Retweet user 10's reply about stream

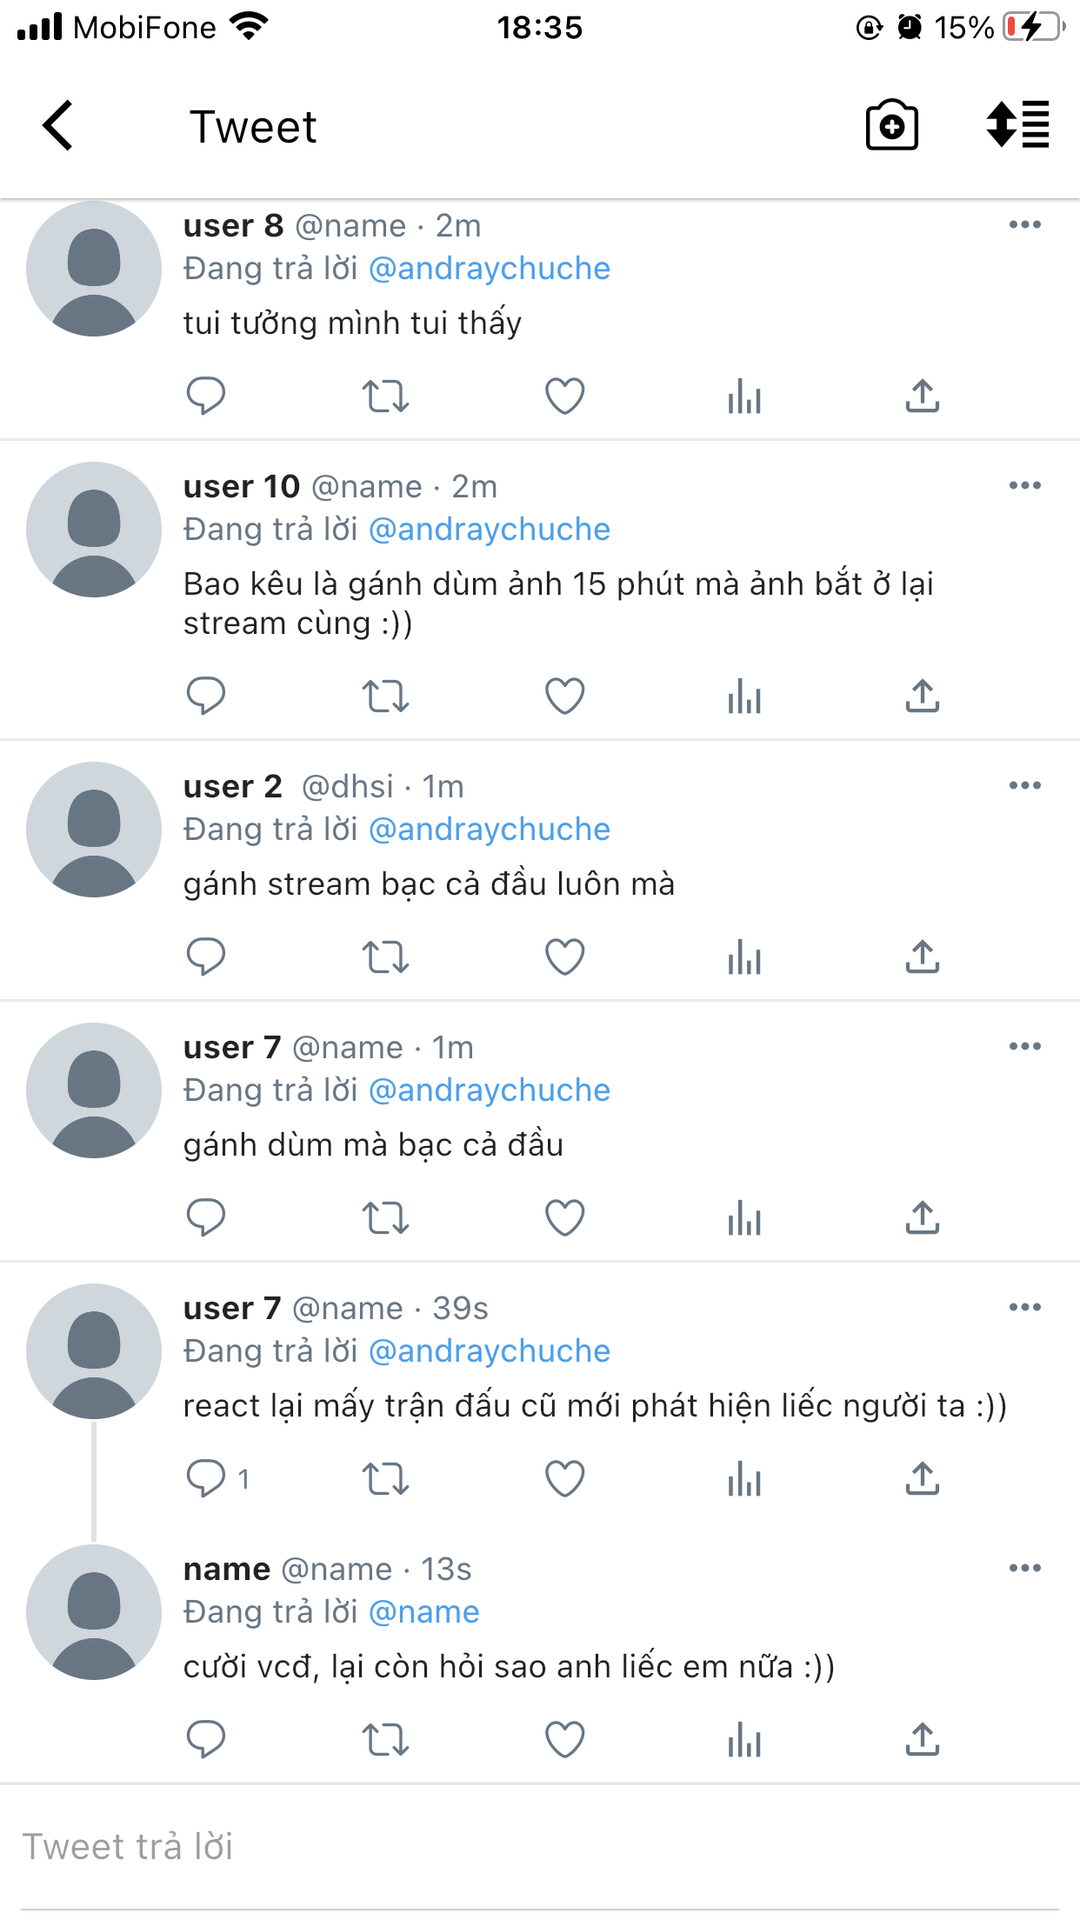point(385,696)
